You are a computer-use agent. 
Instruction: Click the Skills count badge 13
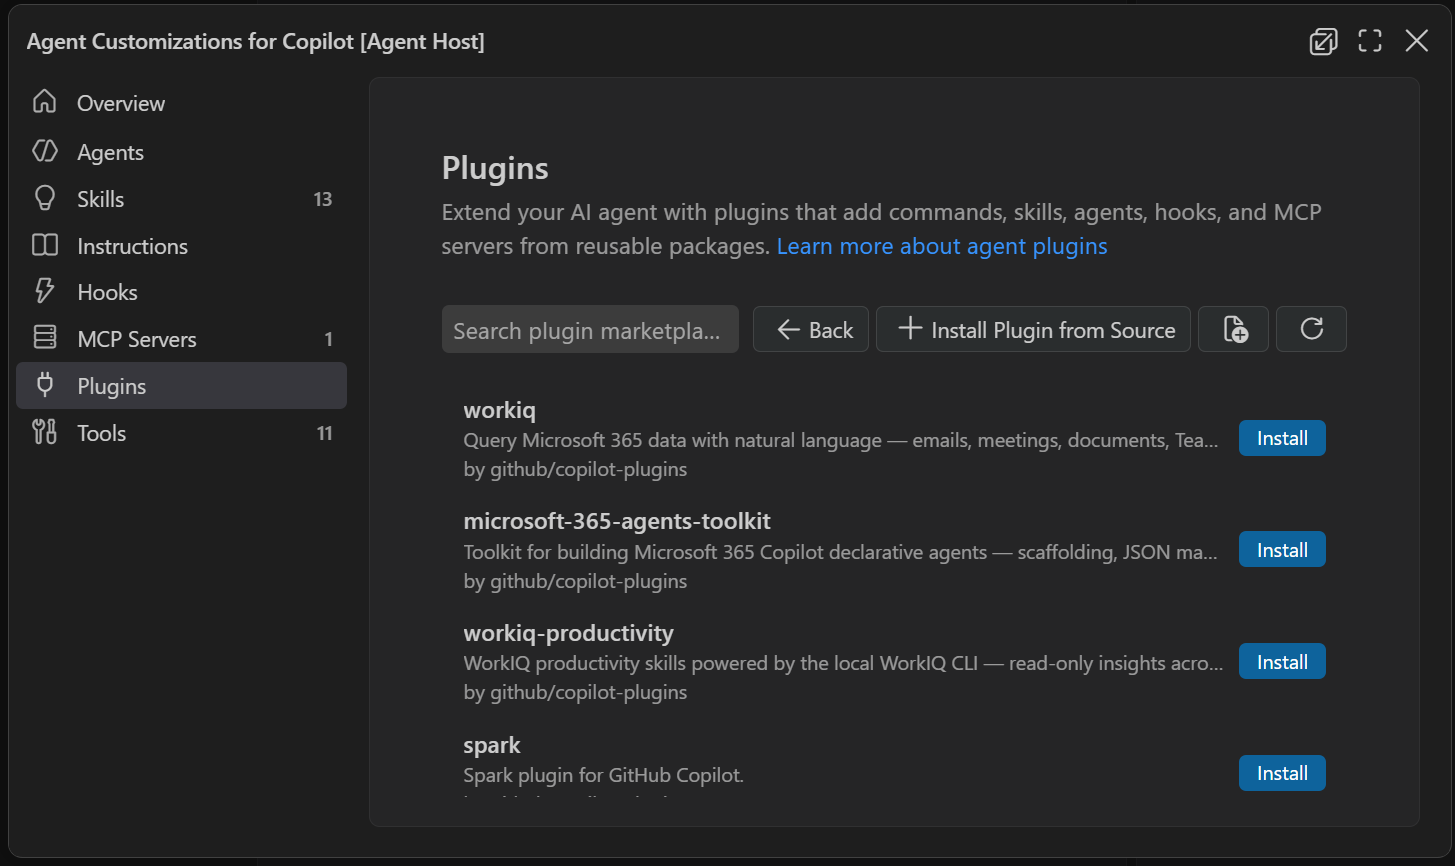[x=322, y=199]
